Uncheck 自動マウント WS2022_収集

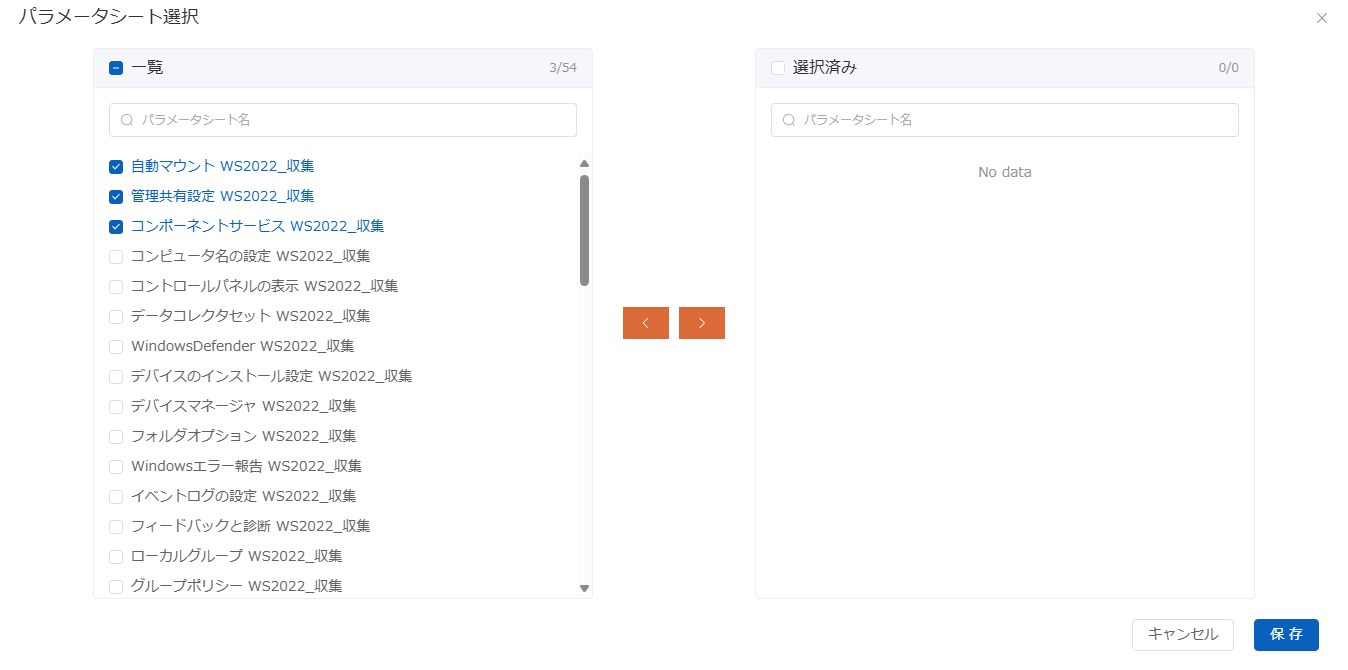coord(116,167)
